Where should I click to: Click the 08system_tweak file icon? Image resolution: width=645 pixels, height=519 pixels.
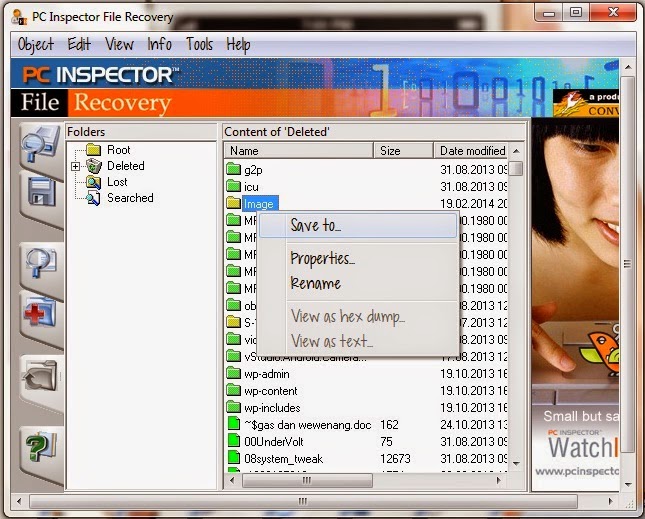pos(234,457)
